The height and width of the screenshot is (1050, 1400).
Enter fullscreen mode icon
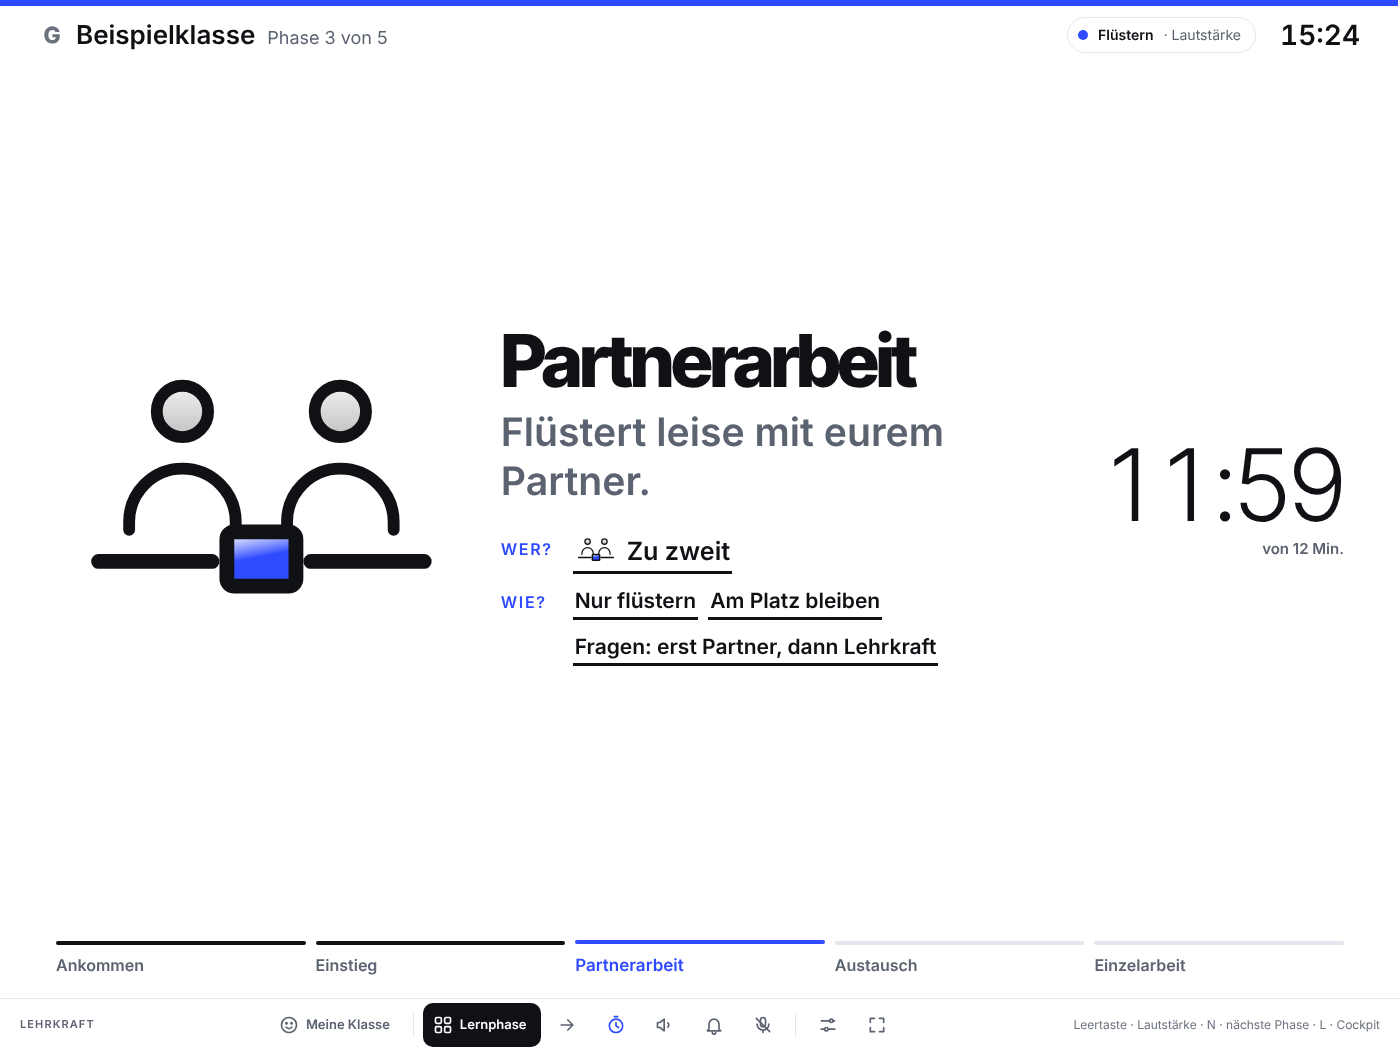[877, 1025]
